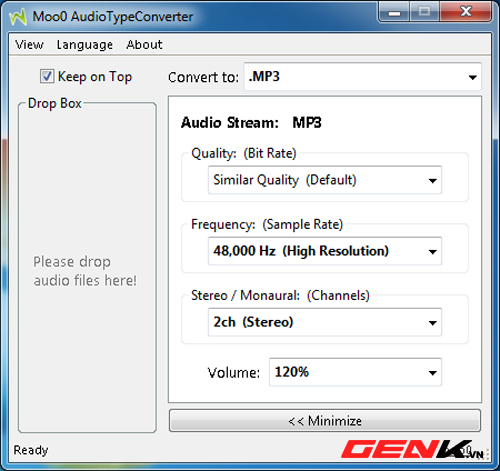Open the Volume percentage dropdown
Screen dimensions: 500x471
[x=355, y=372]
